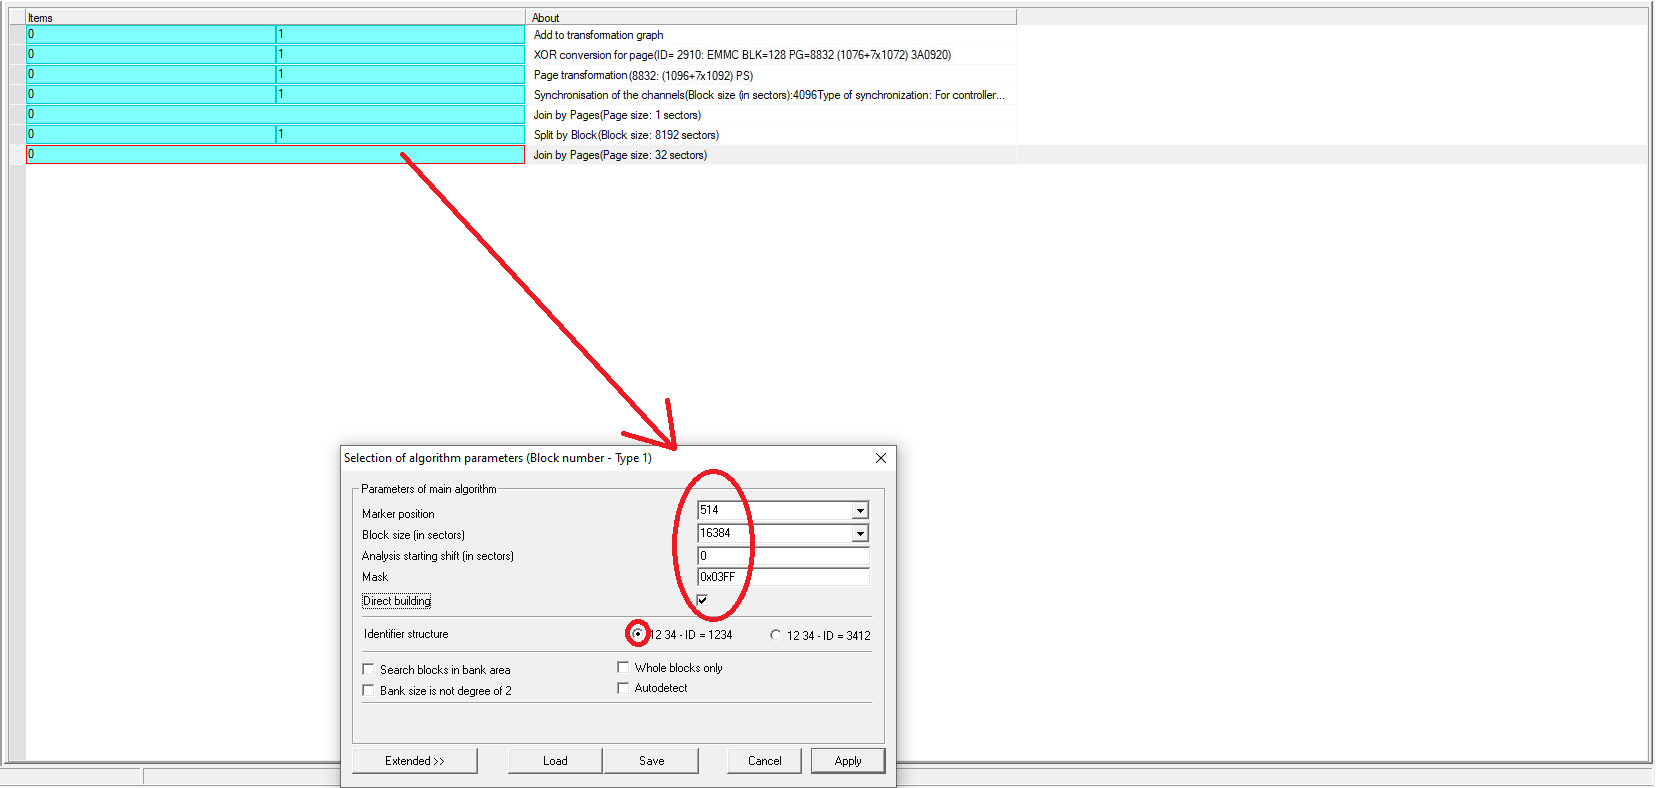Image resolution: width=1656 pixels, height=788 pixels.
Task: Expand options with the Extended >> button
Action: pyautogui.click(x=414, y=761)
